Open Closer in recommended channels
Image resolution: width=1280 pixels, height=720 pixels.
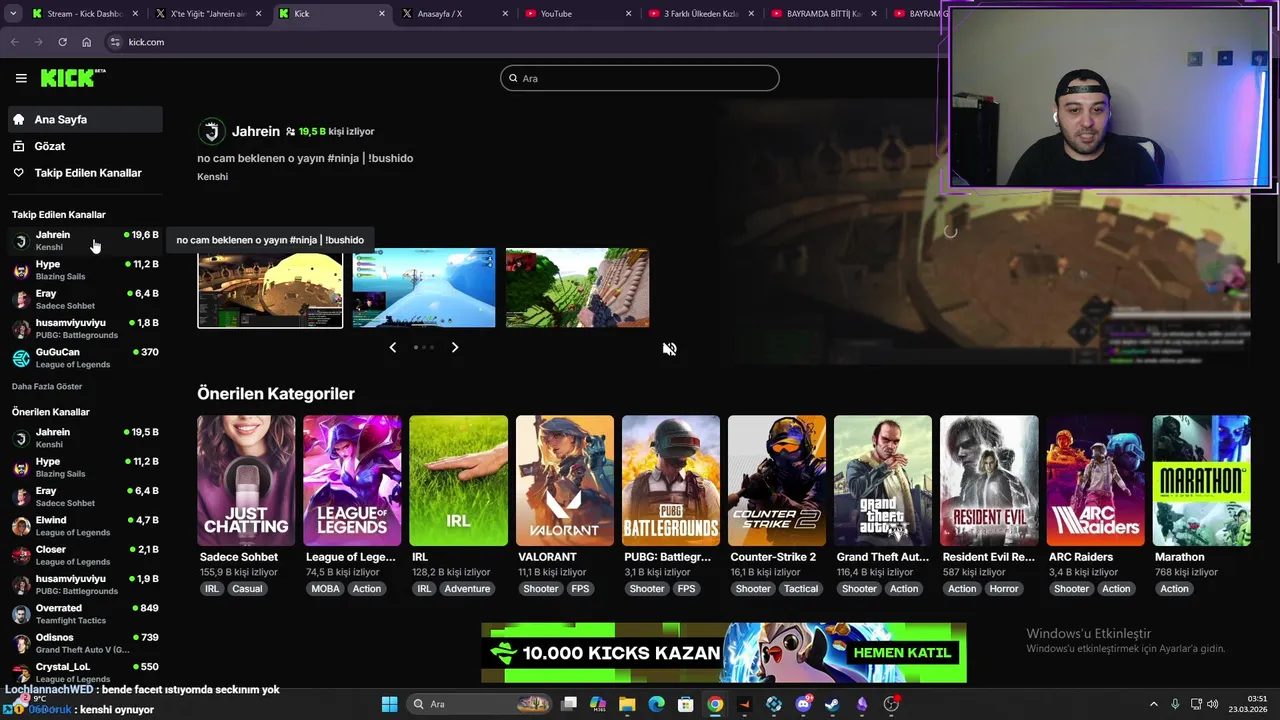(x=85, y=555)
